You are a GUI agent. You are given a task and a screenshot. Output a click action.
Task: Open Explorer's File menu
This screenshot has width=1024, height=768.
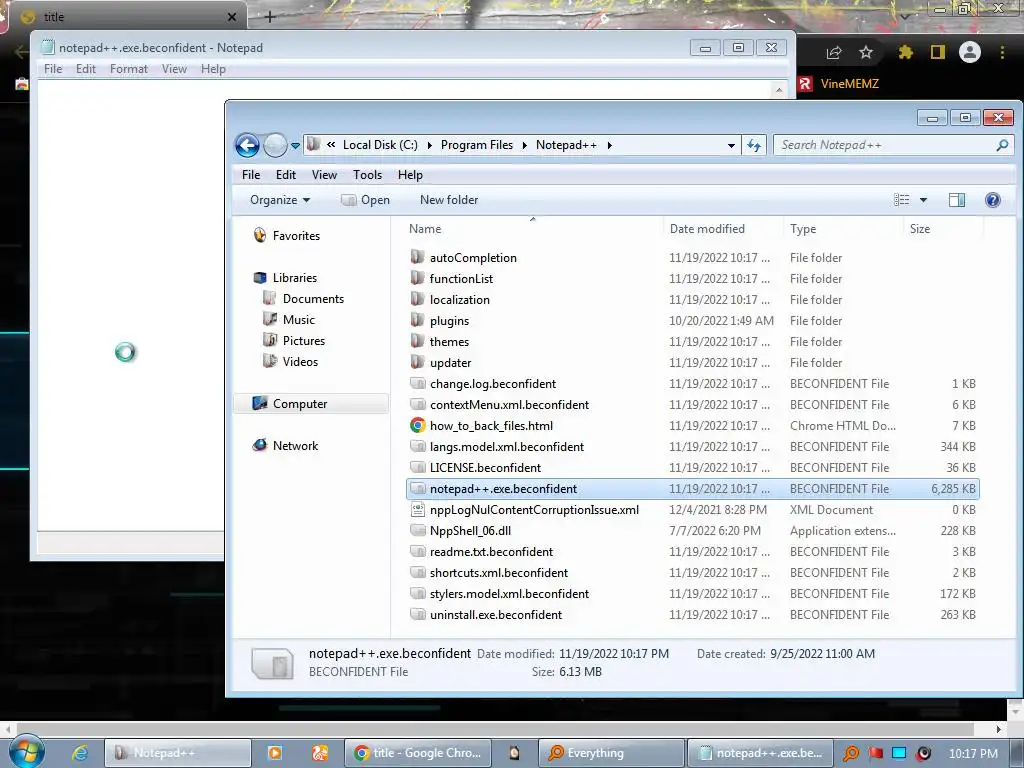coord(251,174)
